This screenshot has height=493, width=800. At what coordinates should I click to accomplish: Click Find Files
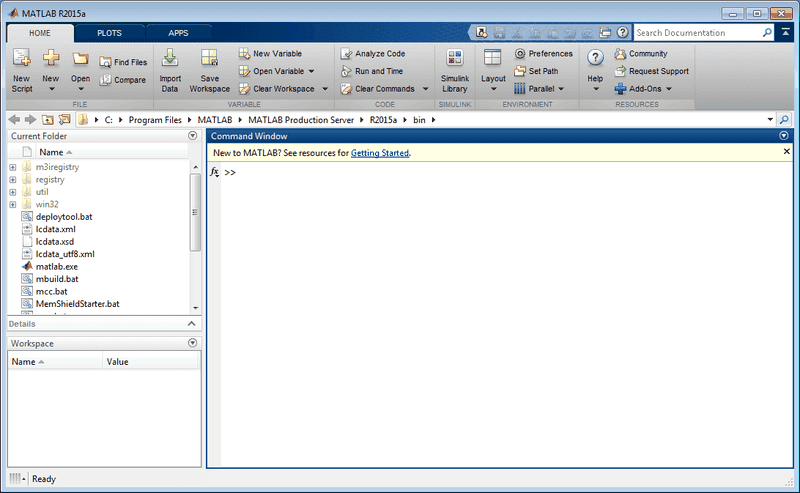[123, 62]
